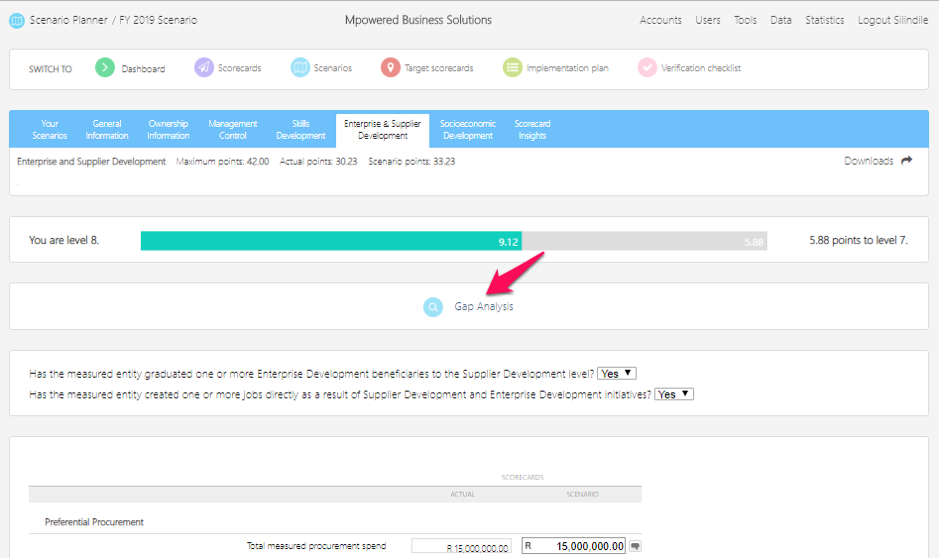Click actual procurement spend R 15,000,000.00 field

click(x=461, y=547)
